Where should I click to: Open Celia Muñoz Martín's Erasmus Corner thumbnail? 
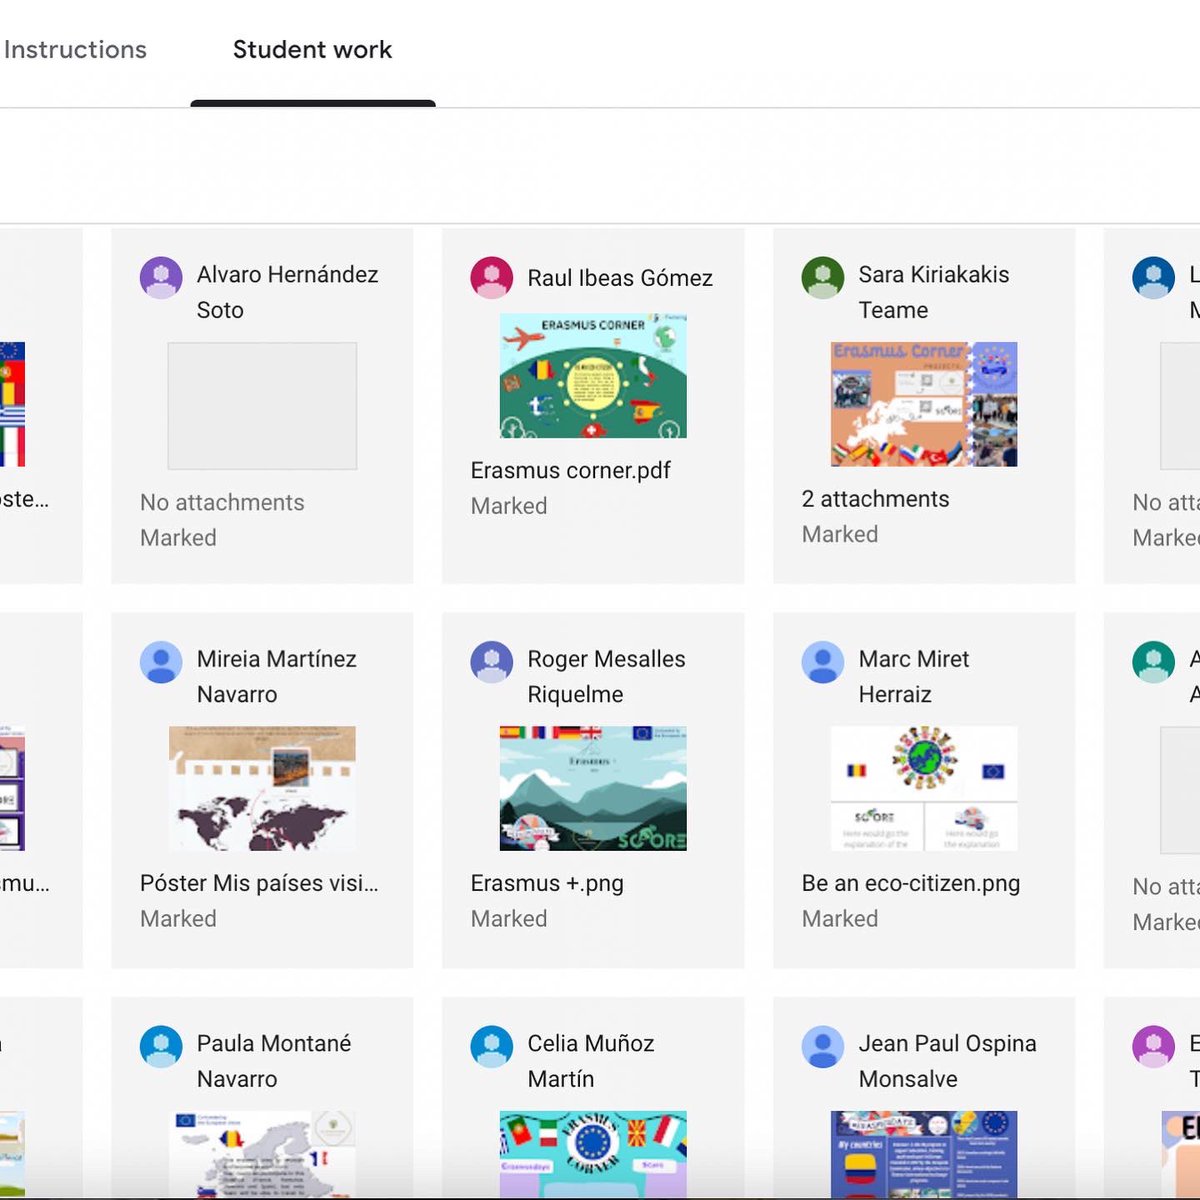point(593,1153)
